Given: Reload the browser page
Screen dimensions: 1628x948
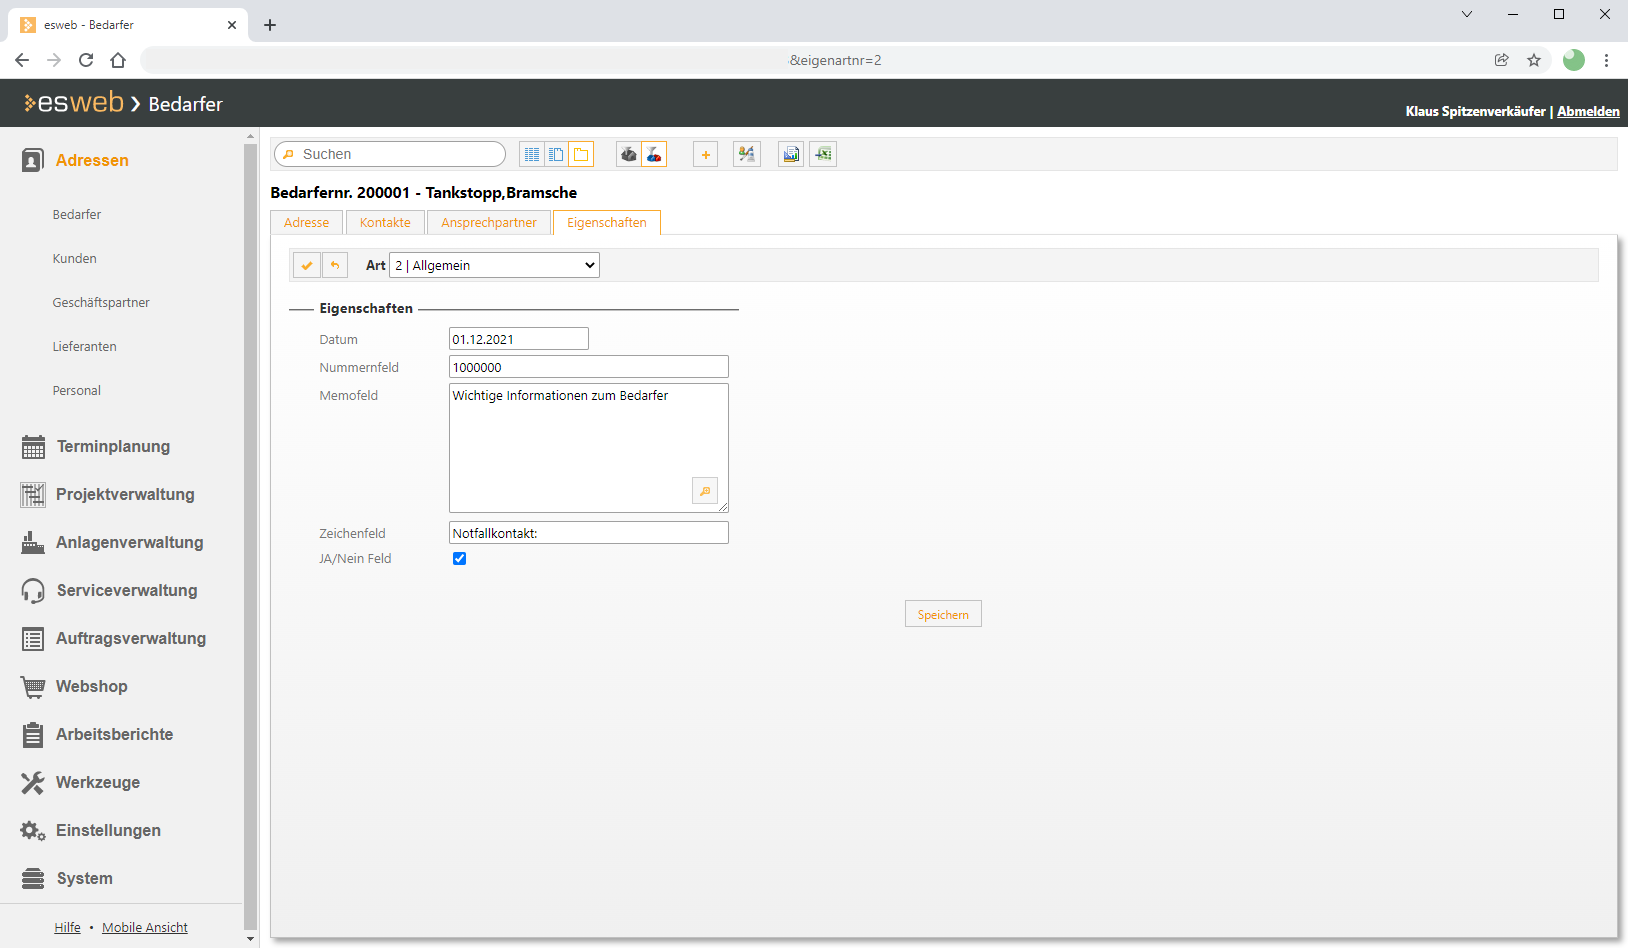Looking at the screenshot, I should pyautogui.click(x=86, y=60).
